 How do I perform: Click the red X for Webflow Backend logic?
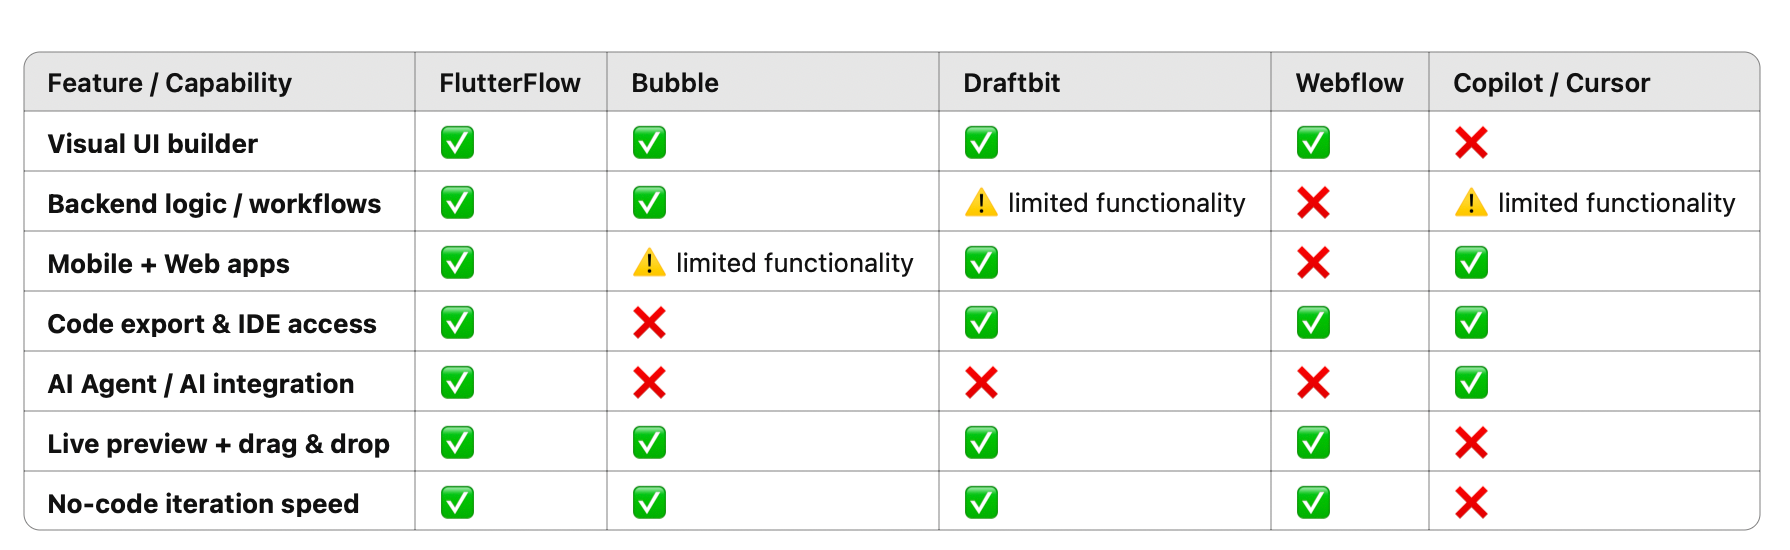tap(1313, 203)
